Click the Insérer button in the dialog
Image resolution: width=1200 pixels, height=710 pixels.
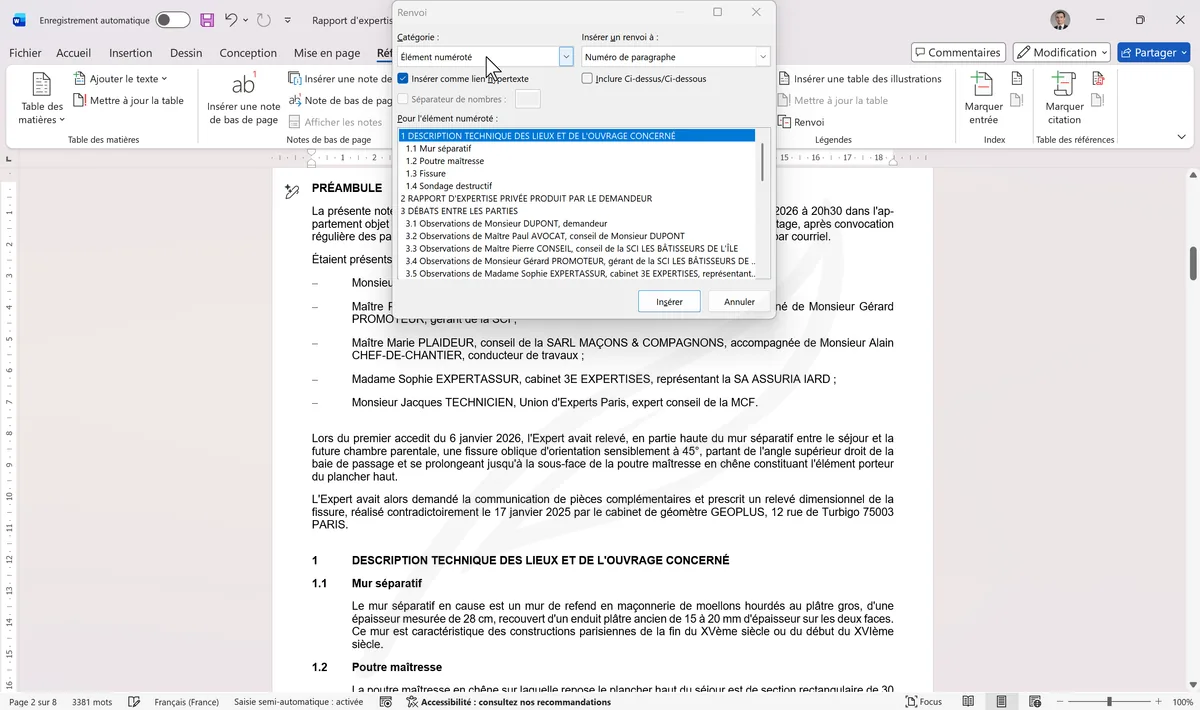coord(669,301)
